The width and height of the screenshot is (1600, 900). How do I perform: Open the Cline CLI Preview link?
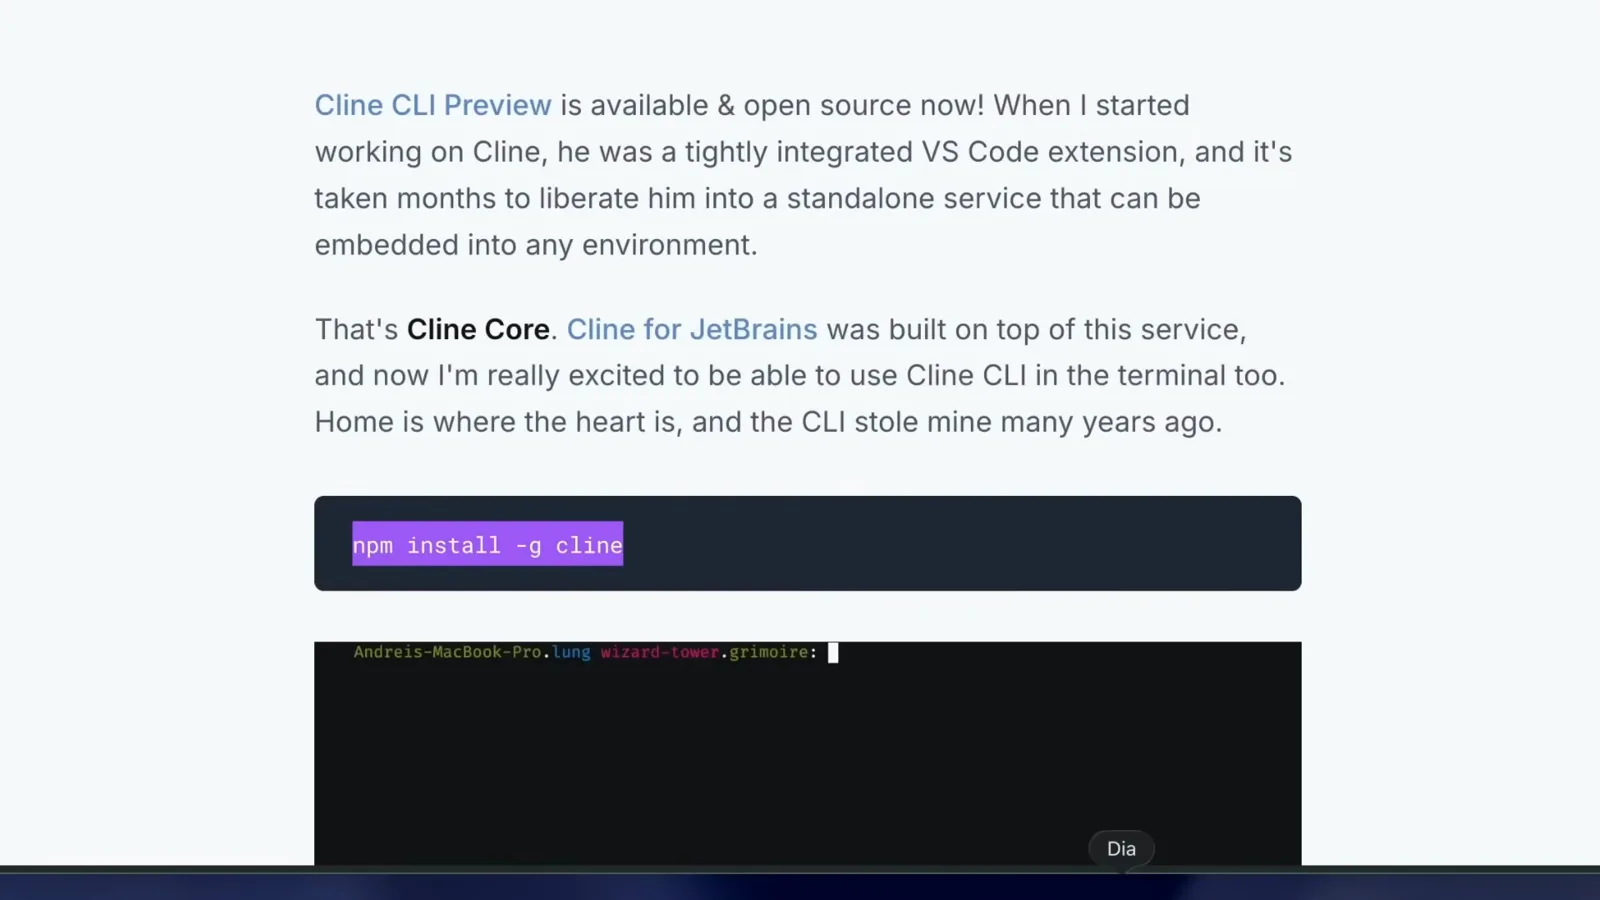click(x=433, y=105)
